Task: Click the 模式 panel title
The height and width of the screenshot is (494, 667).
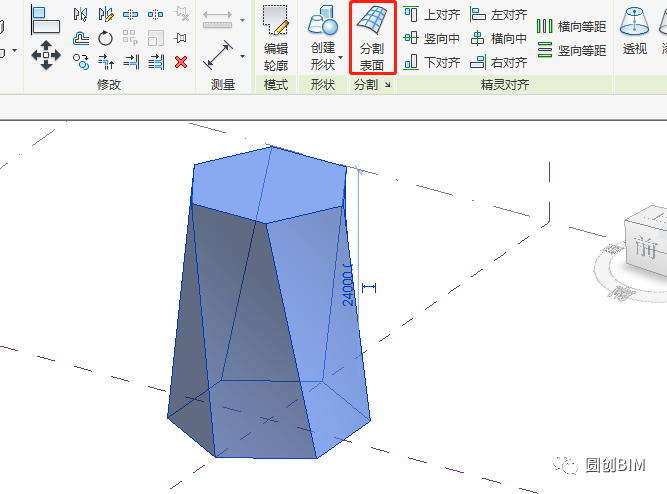Action: (276, 85)
